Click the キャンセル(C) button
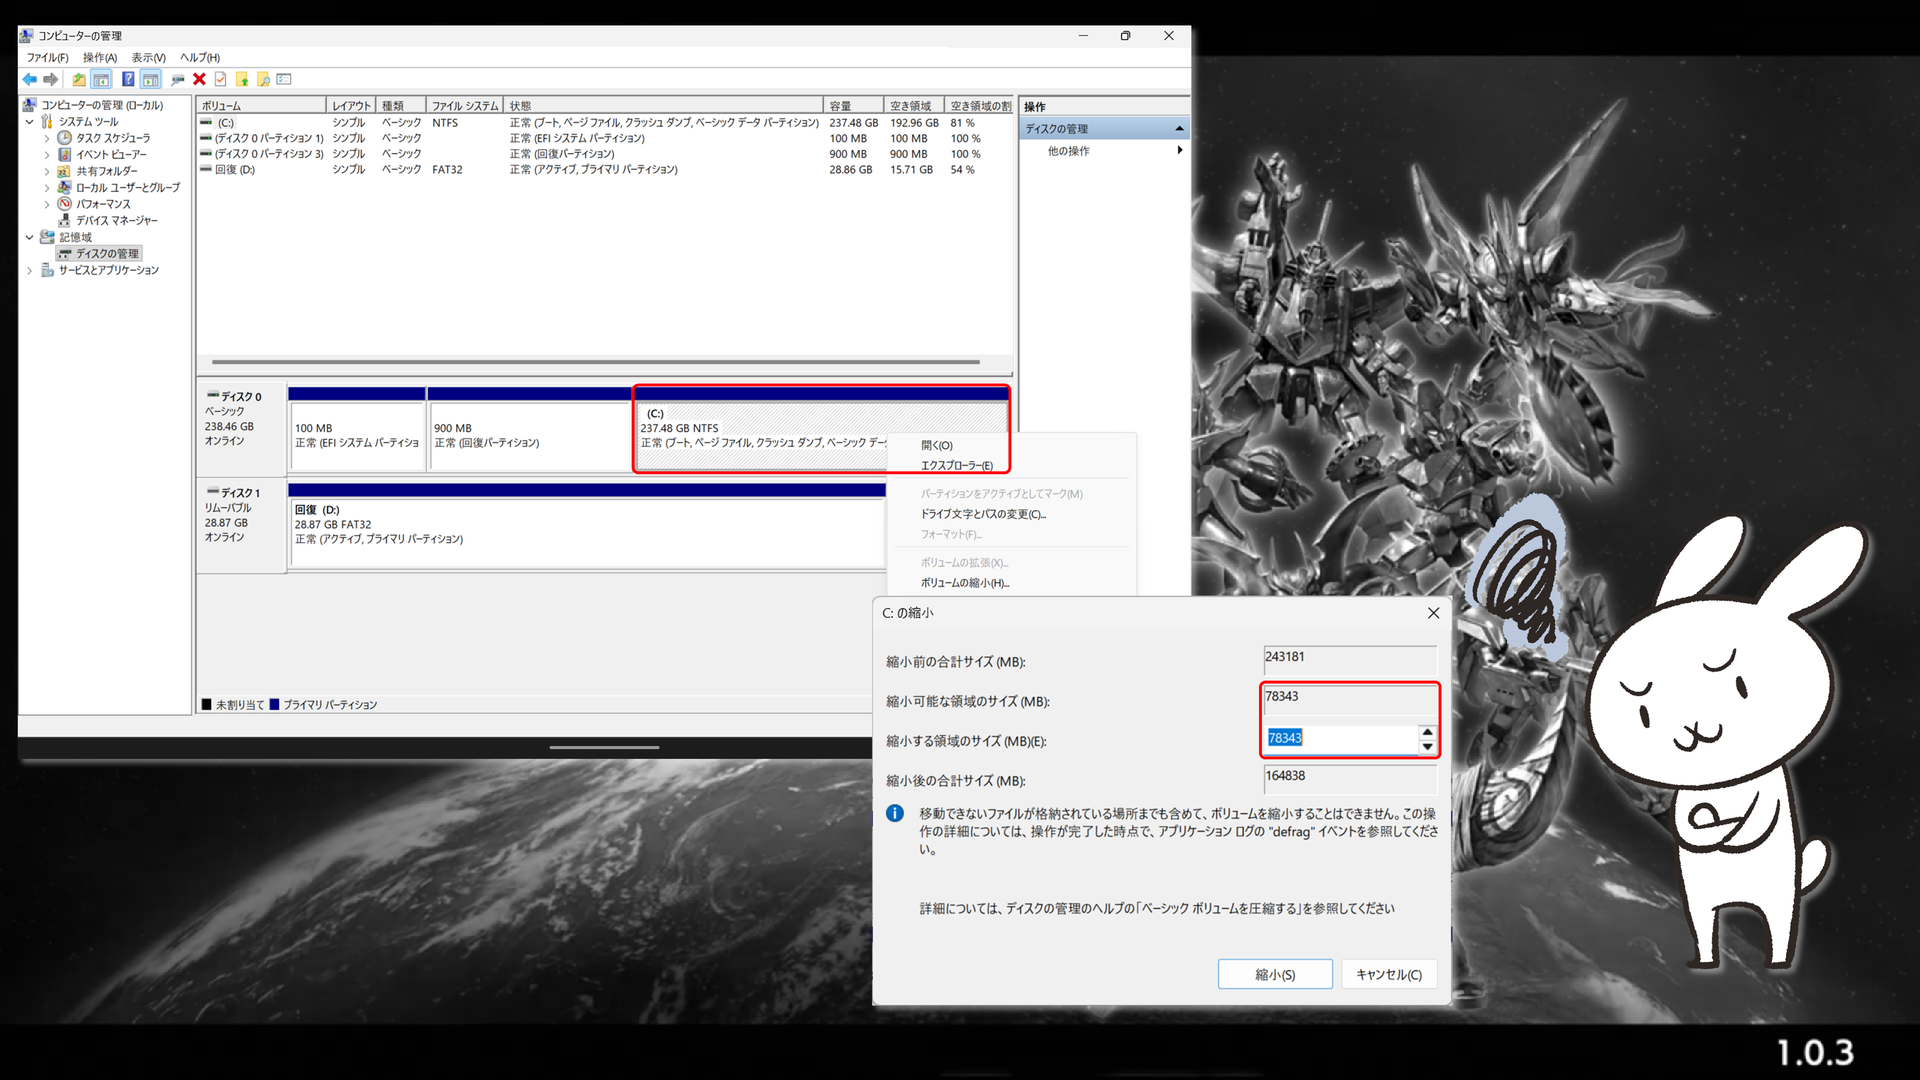The width and height of the screenshot is (1920, 1080). 1388,974
